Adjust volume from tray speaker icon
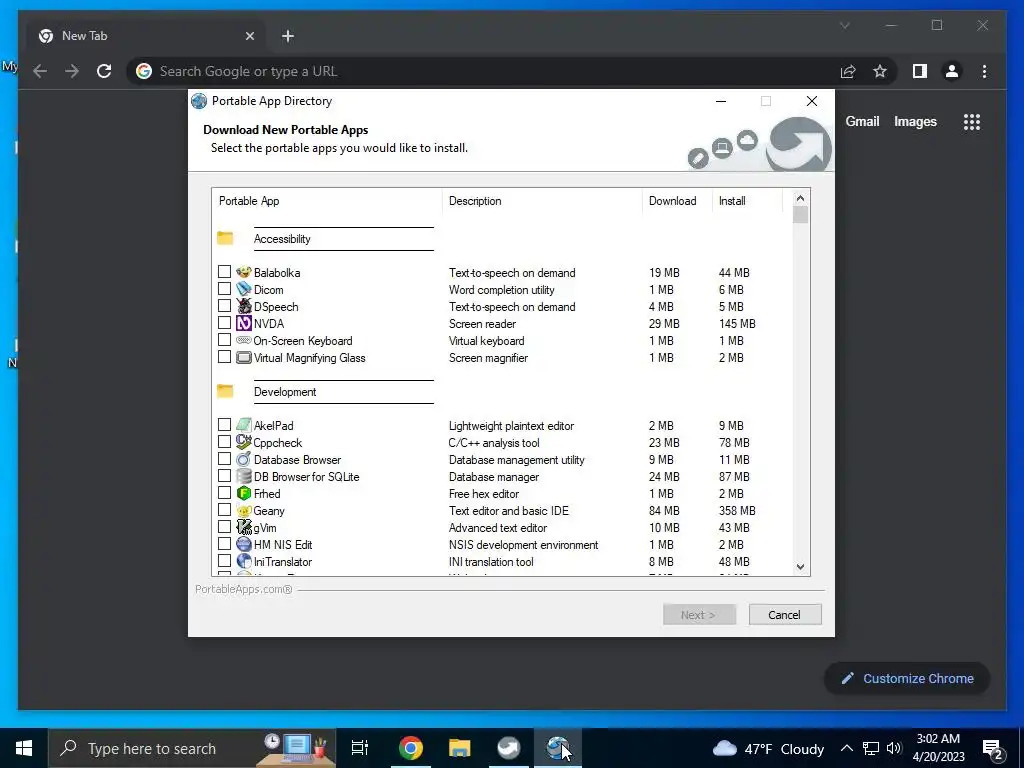1024x768 pixels. tap(894, 748)
